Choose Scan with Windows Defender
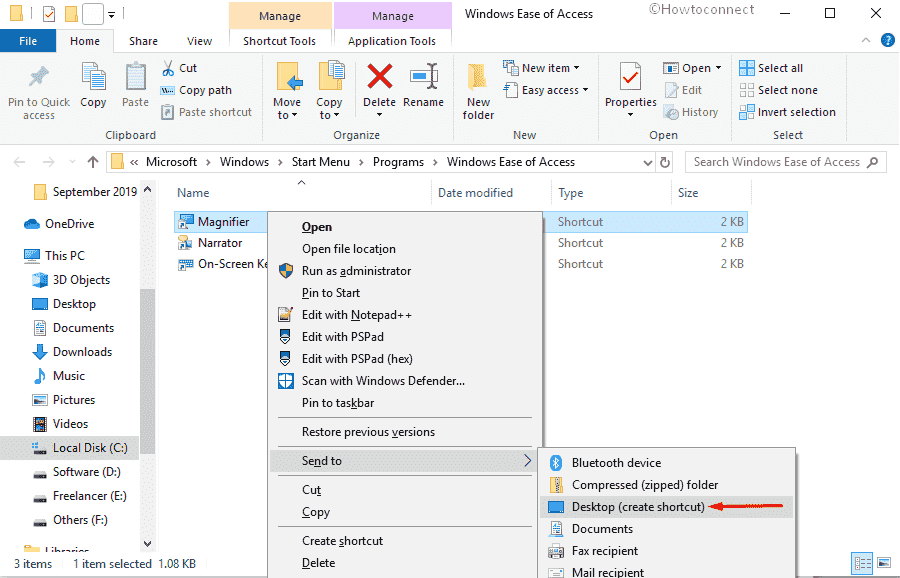Image resolution: width=900 pixels, height=578 pixels. [383, 381]
